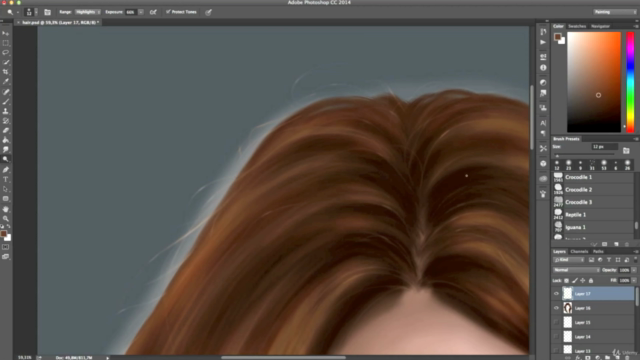Viewport: 640px width, 360px height.
Task: Select the Brush tool in toolbox
Action: tap(6, 102)
